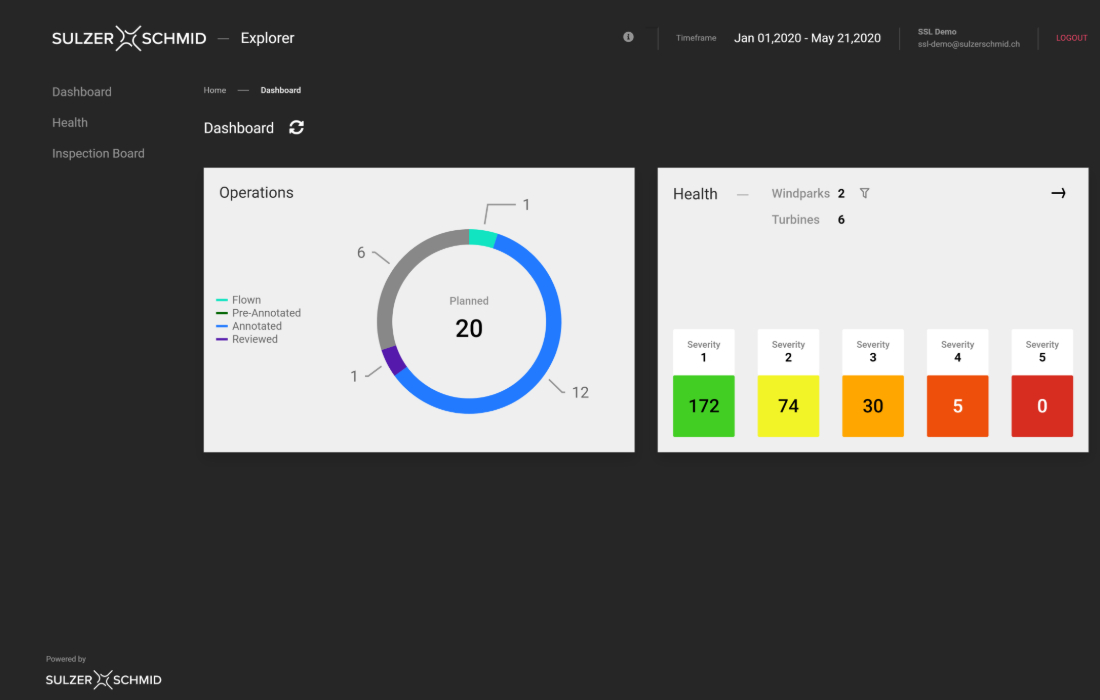This screenshot has width=1100, height=700.
Task: Go to Home breadcrumb
Action: click(x=215, y=90)
